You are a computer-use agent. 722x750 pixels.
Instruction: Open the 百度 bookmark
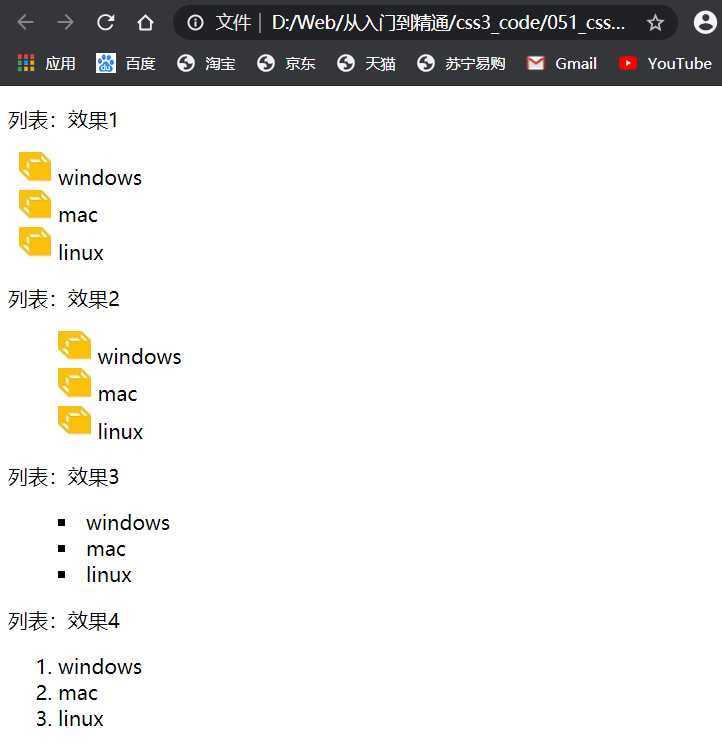pos(126,63)
